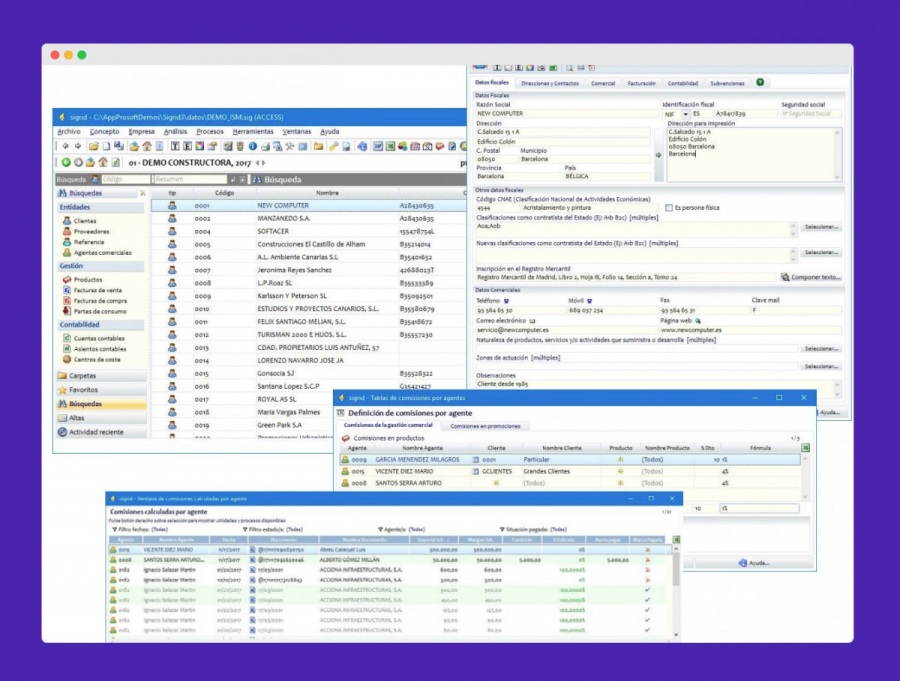This screenshot has height=681, width=900.
Task: Select the Carpetas sidebar section
Action: point(101,376)
